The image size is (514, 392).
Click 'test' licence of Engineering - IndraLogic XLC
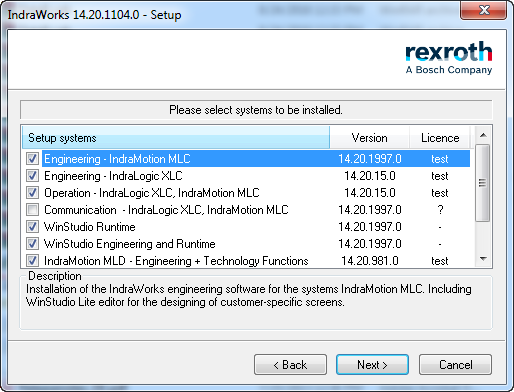[440, 176]
